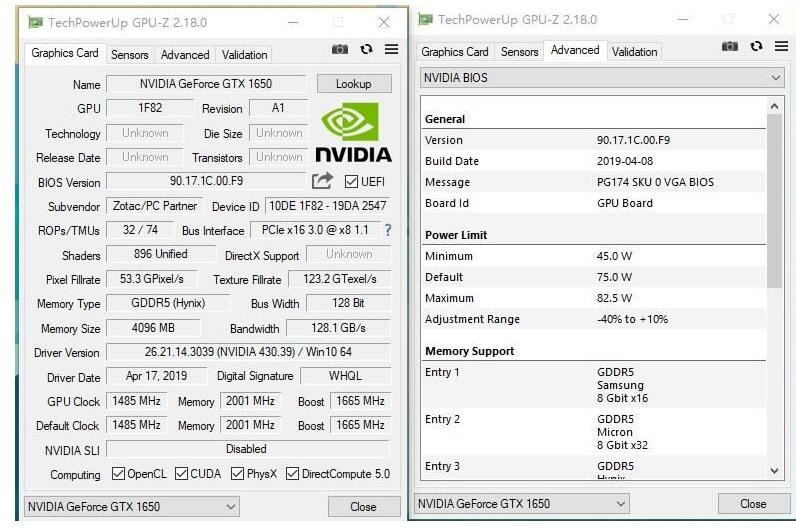
Task: Open GPU selector dropdown in right window
Action: (522, 504)
